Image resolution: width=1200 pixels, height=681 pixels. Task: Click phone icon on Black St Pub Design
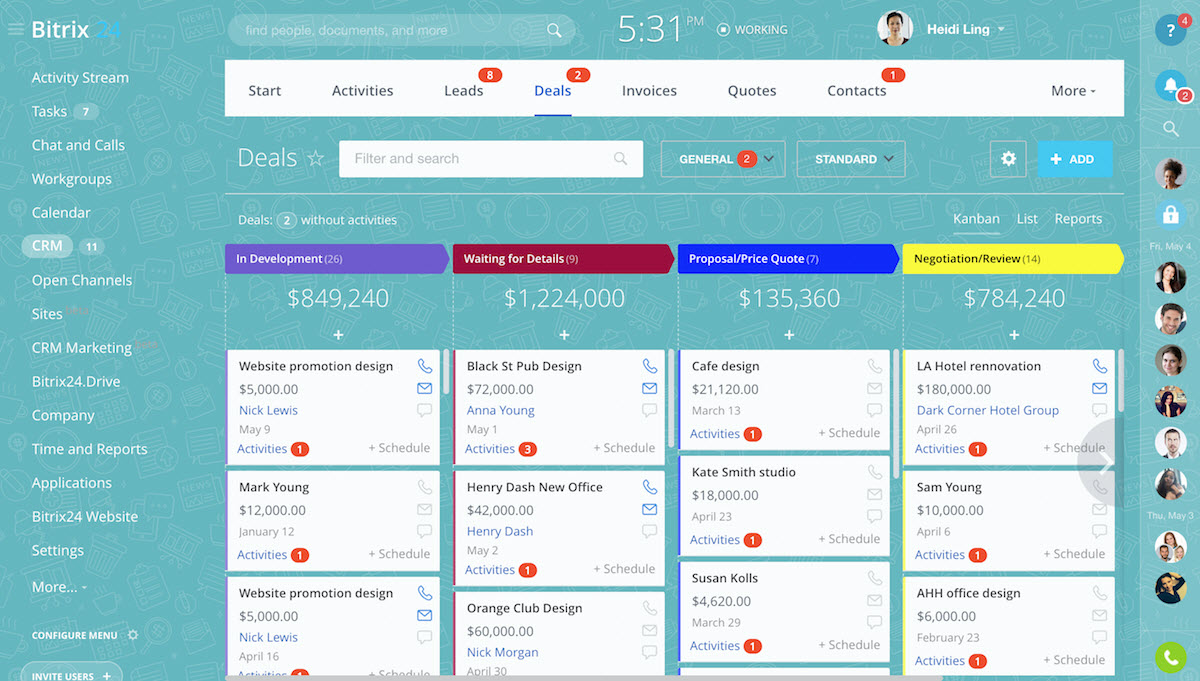point(650,366)
